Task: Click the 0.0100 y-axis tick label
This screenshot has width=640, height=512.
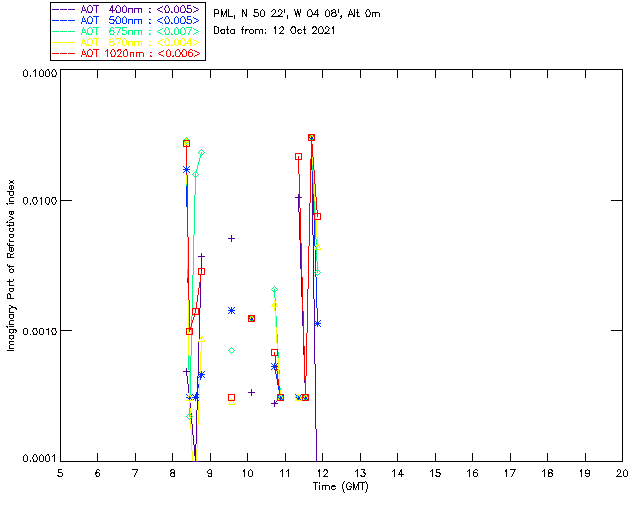Action: tap(40, 200)
